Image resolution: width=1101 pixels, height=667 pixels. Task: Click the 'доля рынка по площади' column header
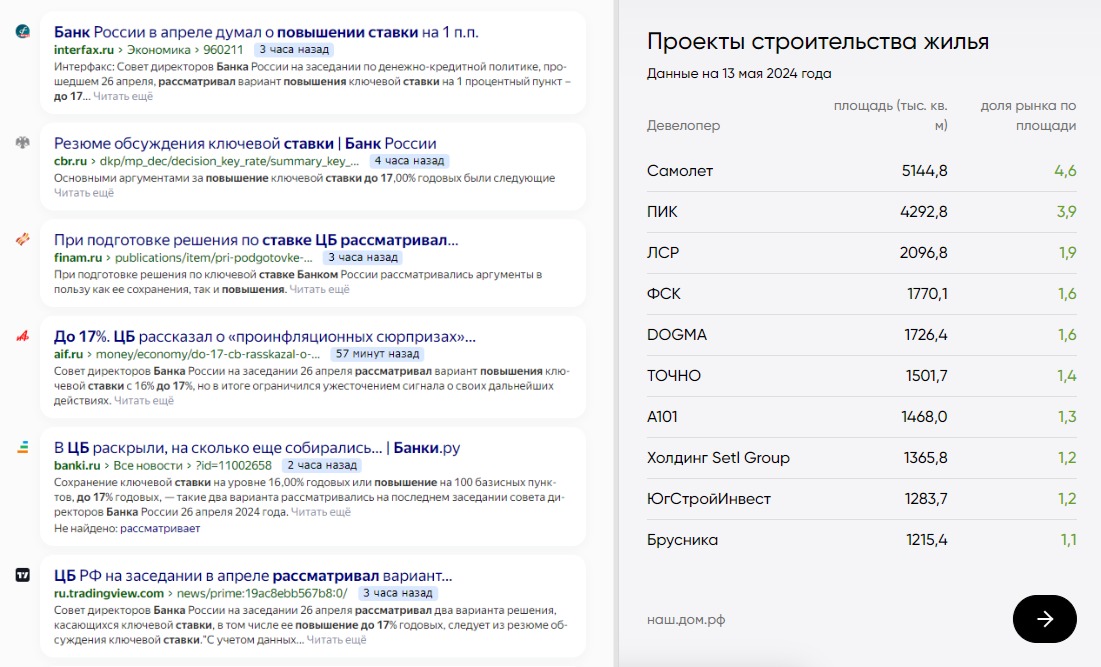1028,115
